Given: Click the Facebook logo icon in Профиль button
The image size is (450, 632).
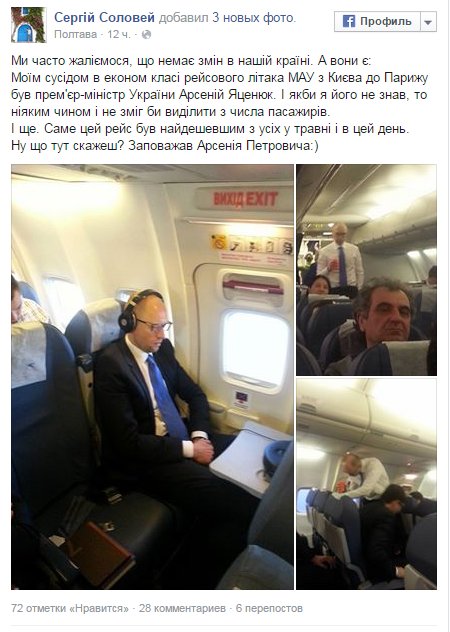Looking at the screenshot, I should point(348,21).
